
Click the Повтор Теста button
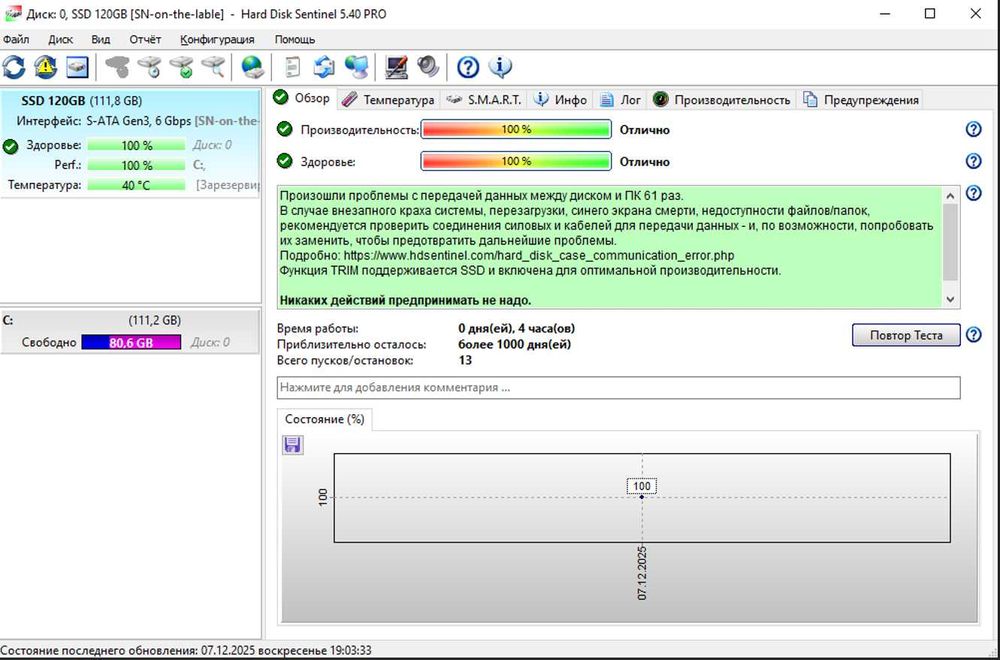[x=906, y=335]
